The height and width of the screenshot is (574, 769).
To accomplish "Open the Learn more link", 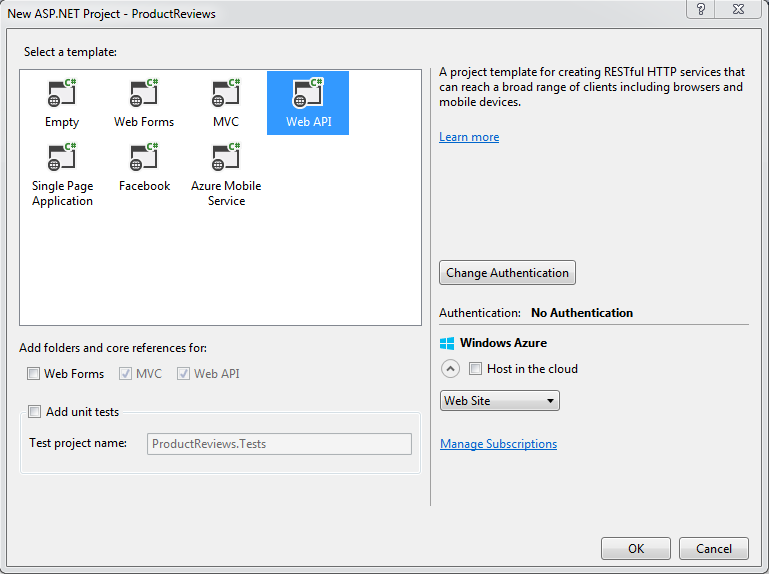I will pos(469,137).
